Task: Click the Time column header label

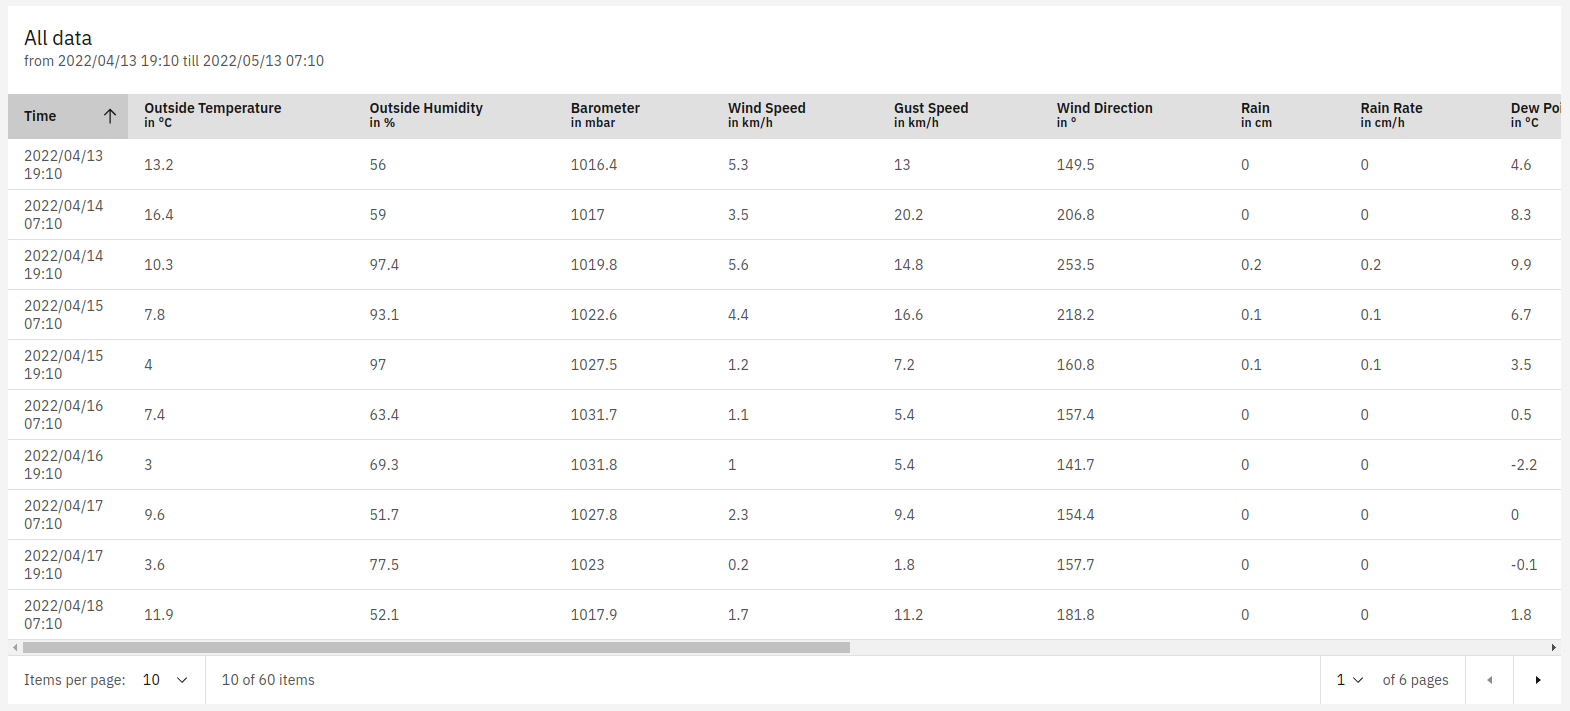Action: tap(40, 116)
